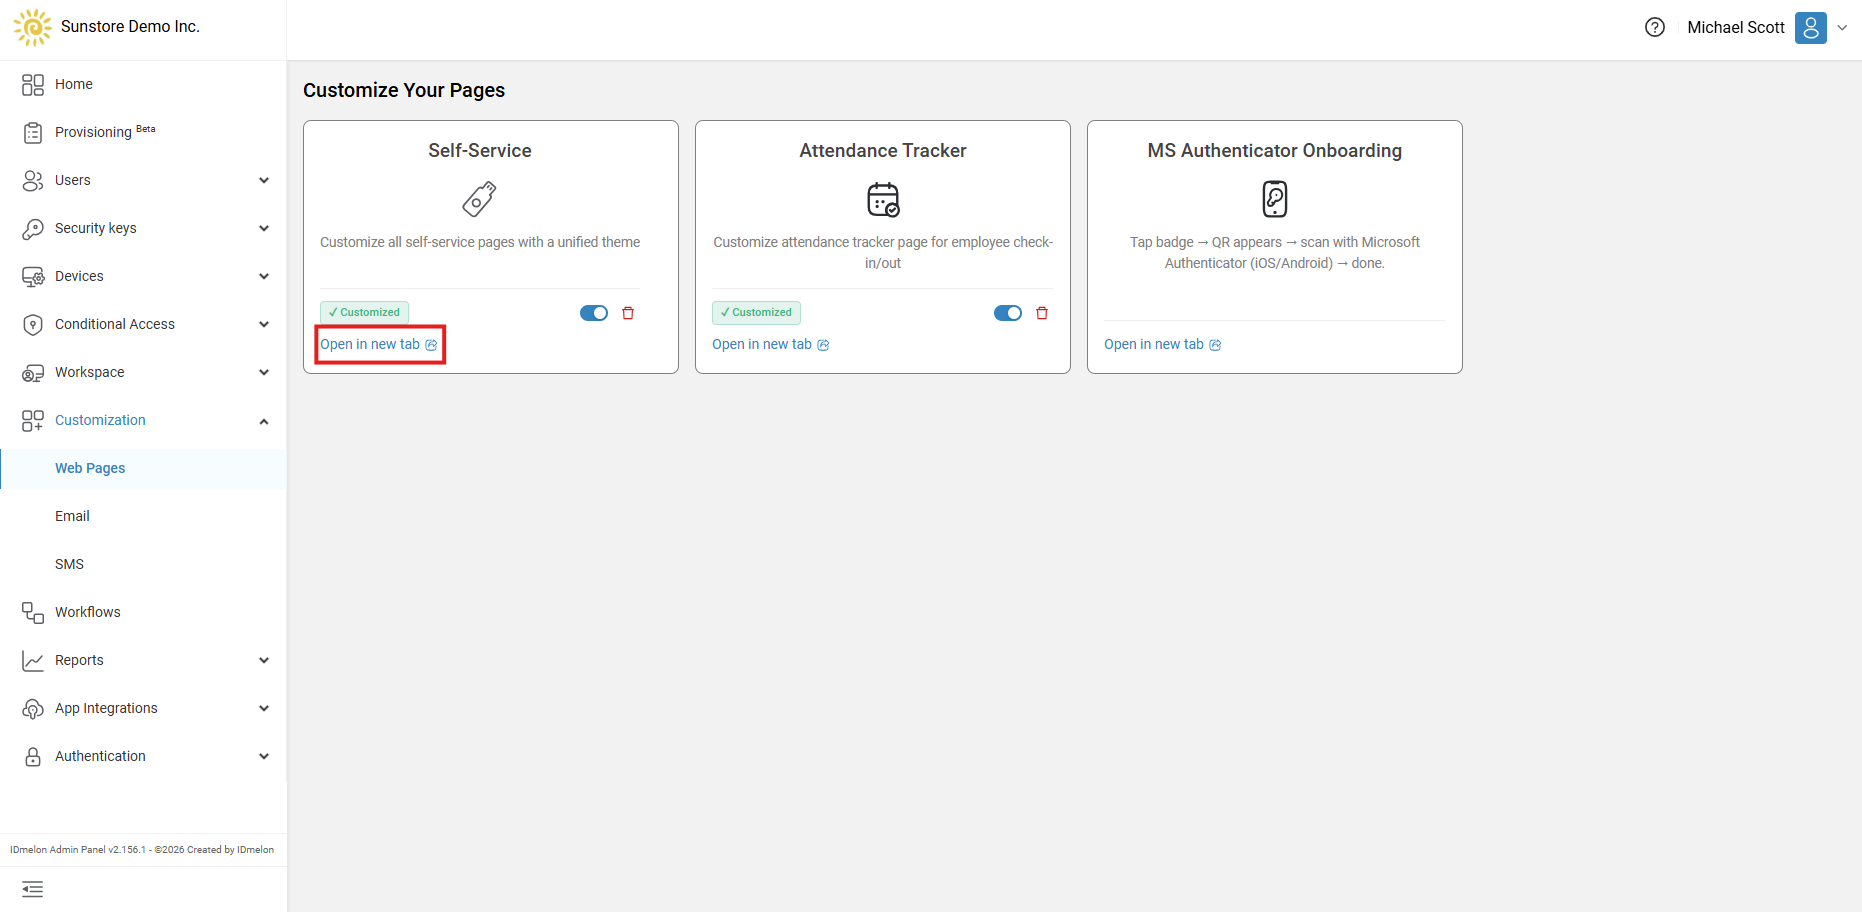Click the Sunstore Demo Inc. sun logo

[x=32, y=27]
